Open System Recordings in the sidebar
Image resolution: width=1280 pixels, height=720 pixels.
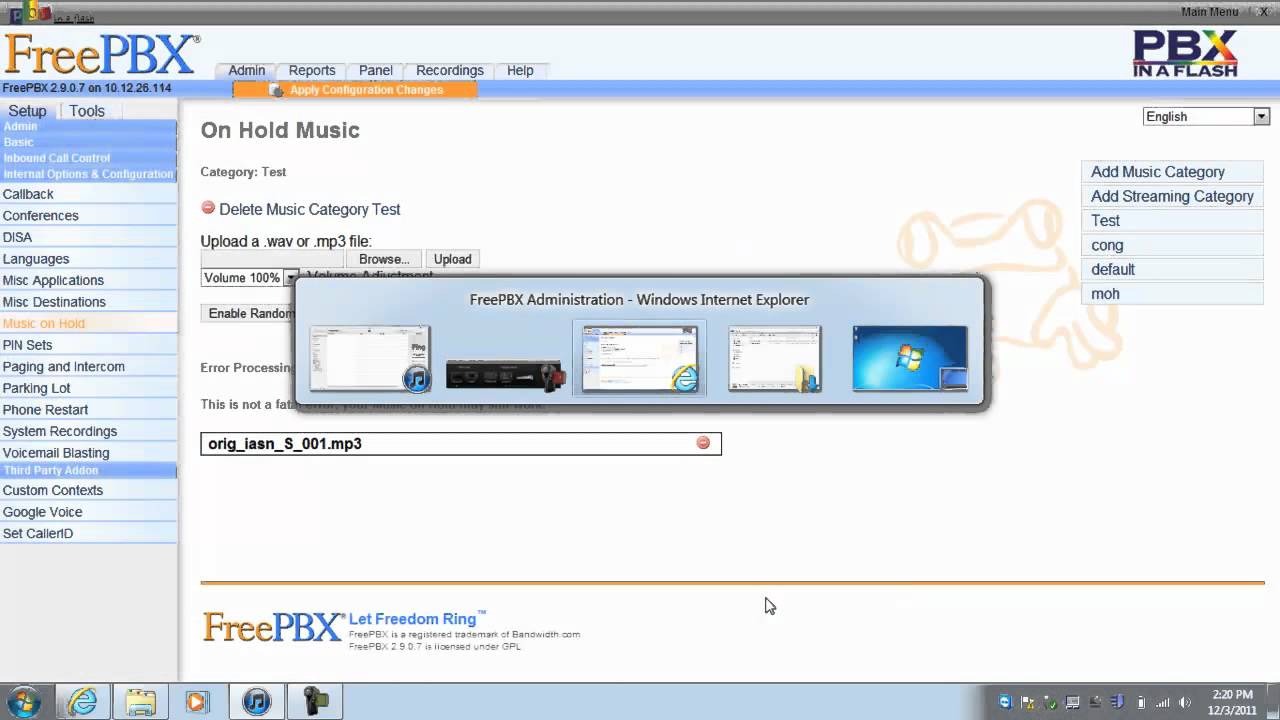[88, 432]
